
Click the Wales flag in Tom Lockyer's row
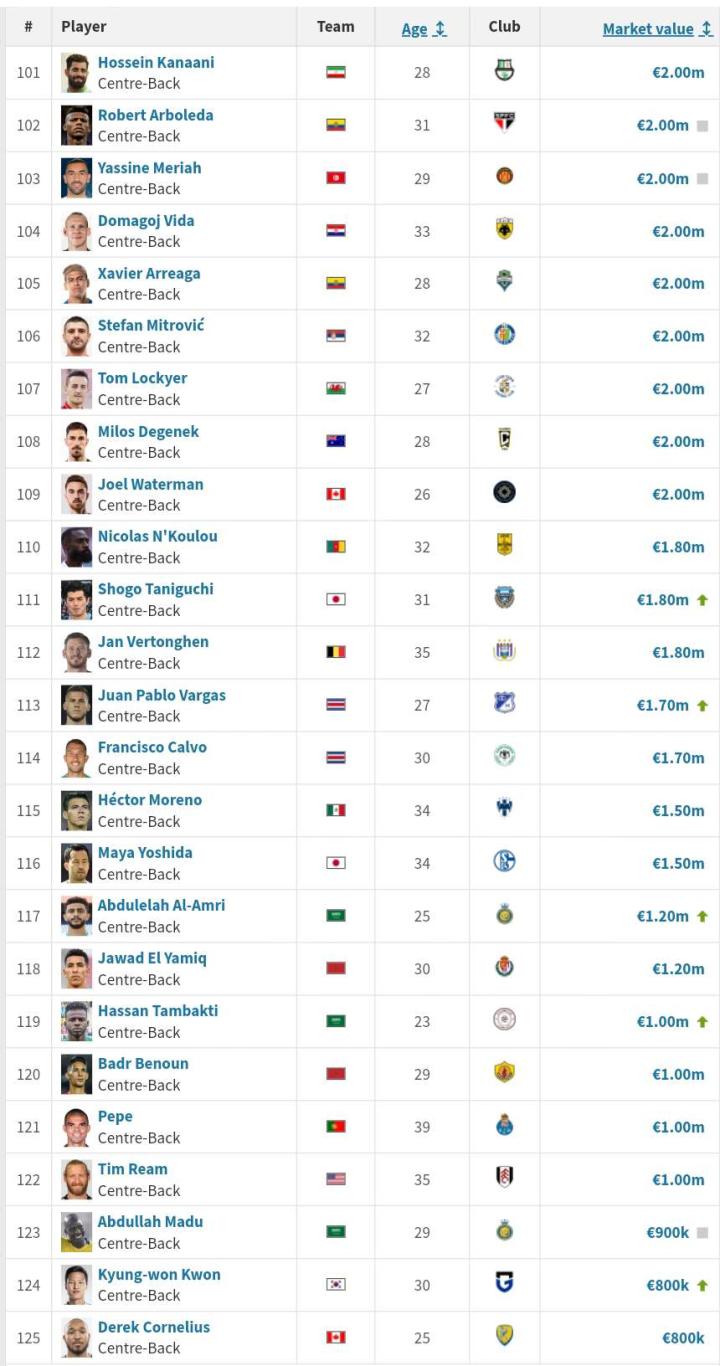coord(336,389)
